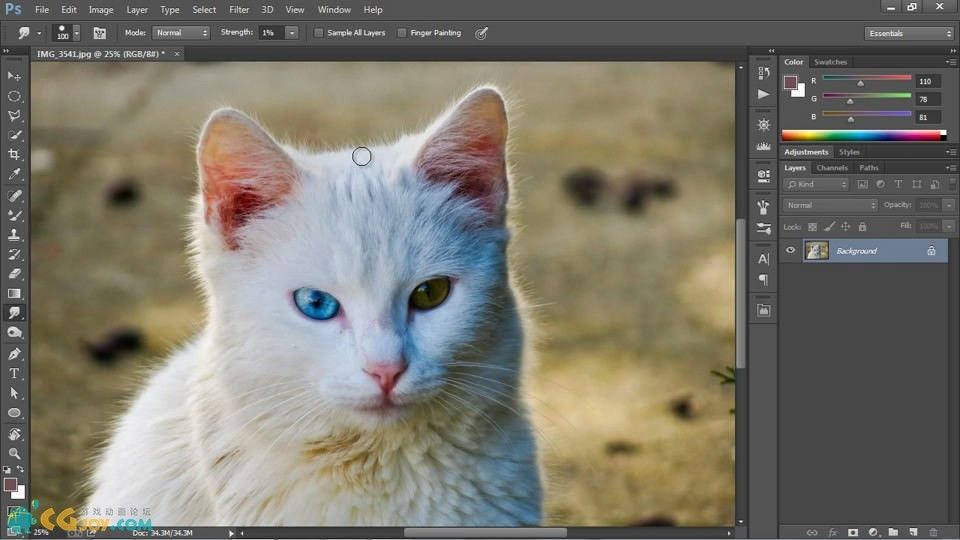The image size is (960, 540).
Task: Select the Crop tool
Action: pyautogui.click(x=14, y=155)
